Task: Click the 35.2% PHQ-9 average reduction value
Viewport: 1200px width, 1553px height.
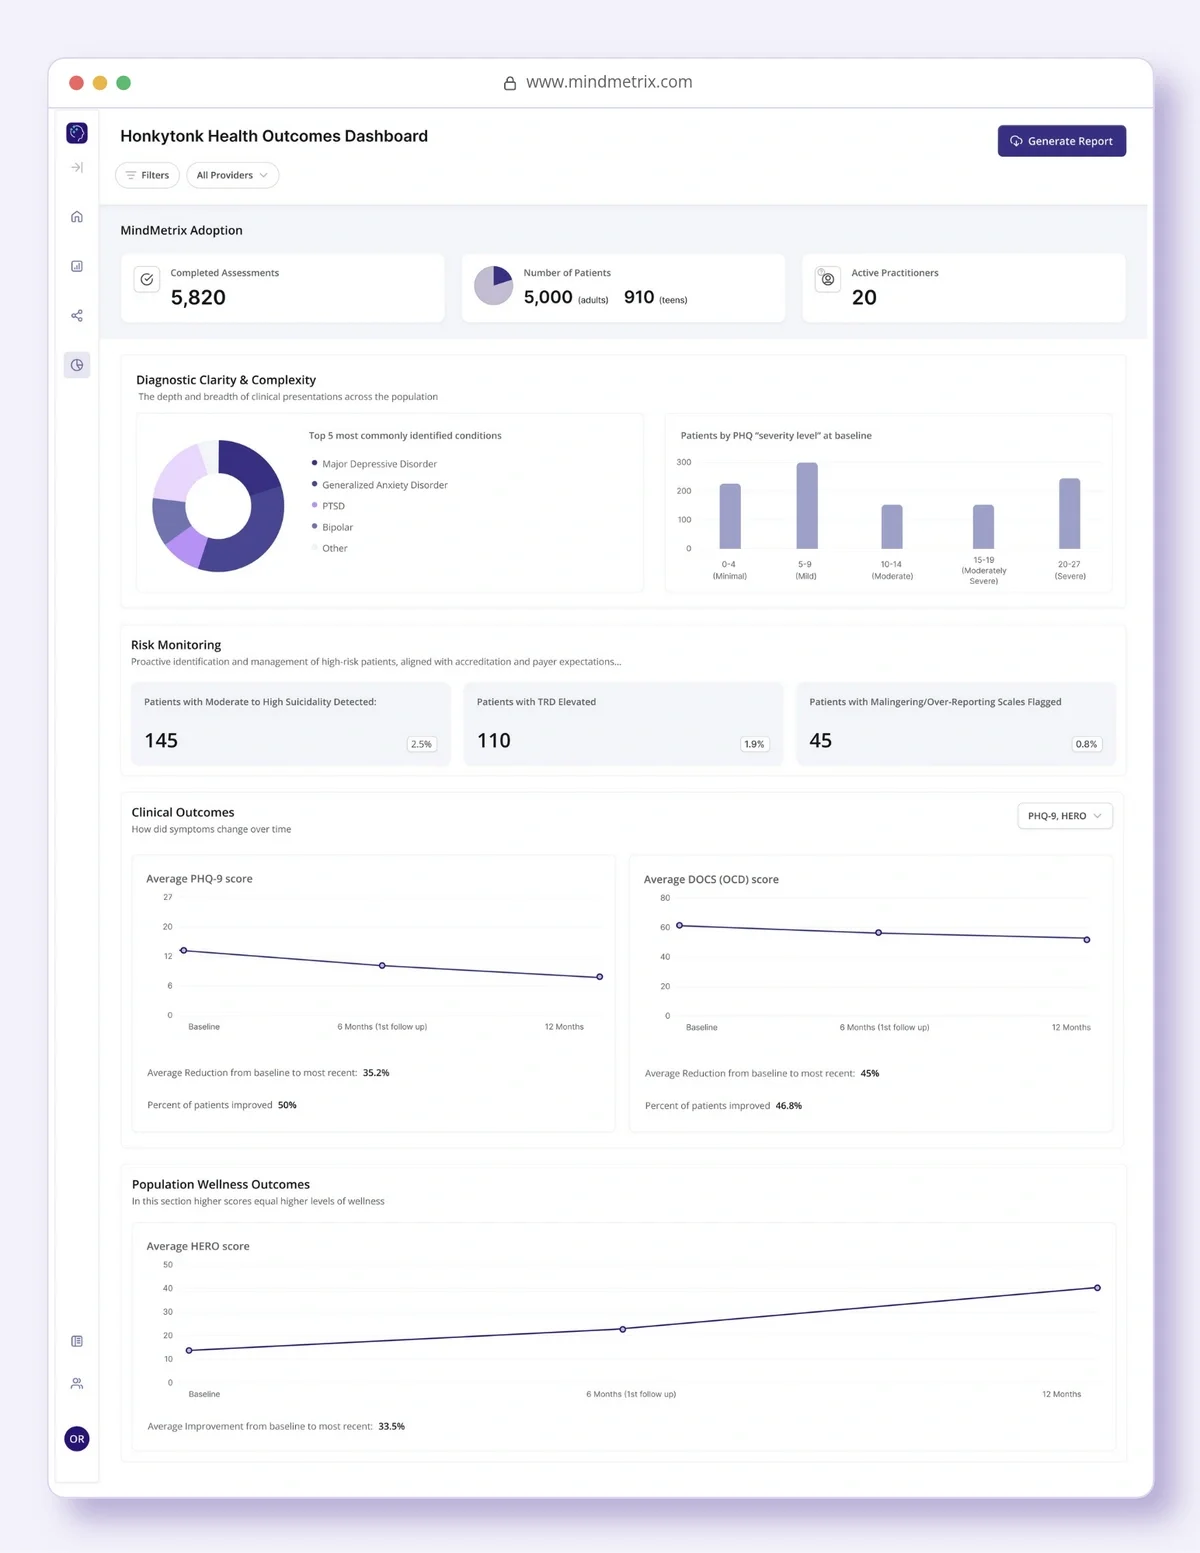Action: coord(376,1073)
